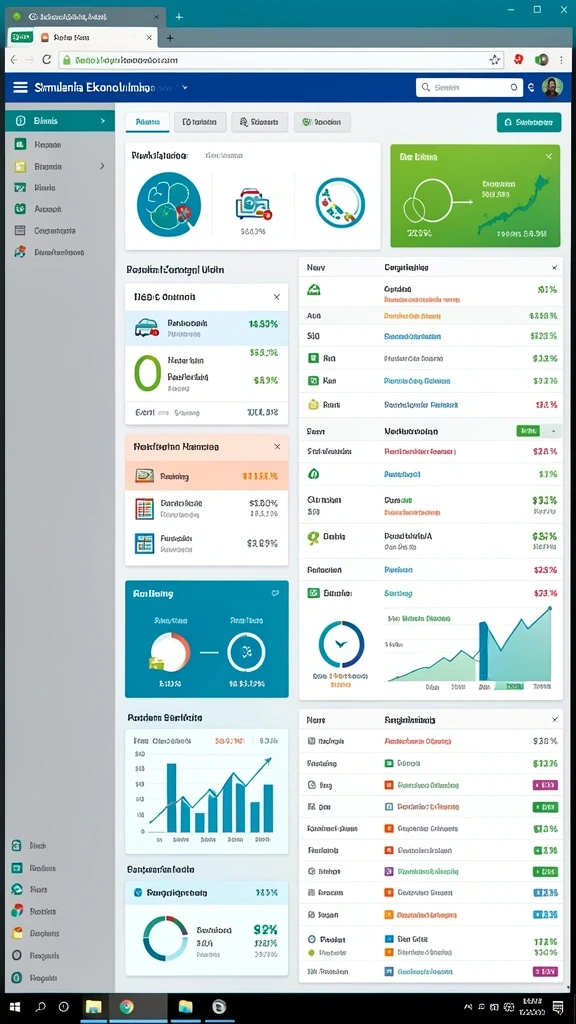Click the heart icon on teal panel
Image resolution: width=576 pixels, height=1024 pixels.
pos(275,594)
